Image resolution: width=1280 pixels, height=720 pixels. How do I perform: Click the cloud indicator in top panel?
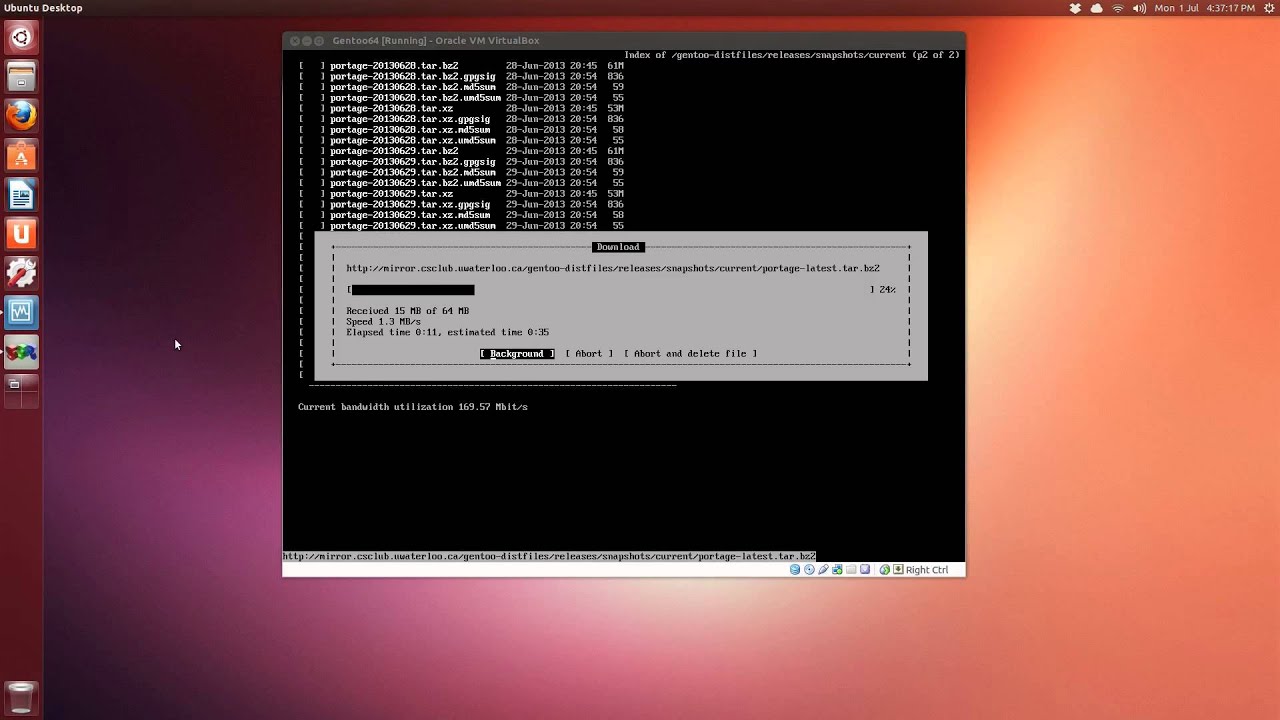tap(1096, 8)
